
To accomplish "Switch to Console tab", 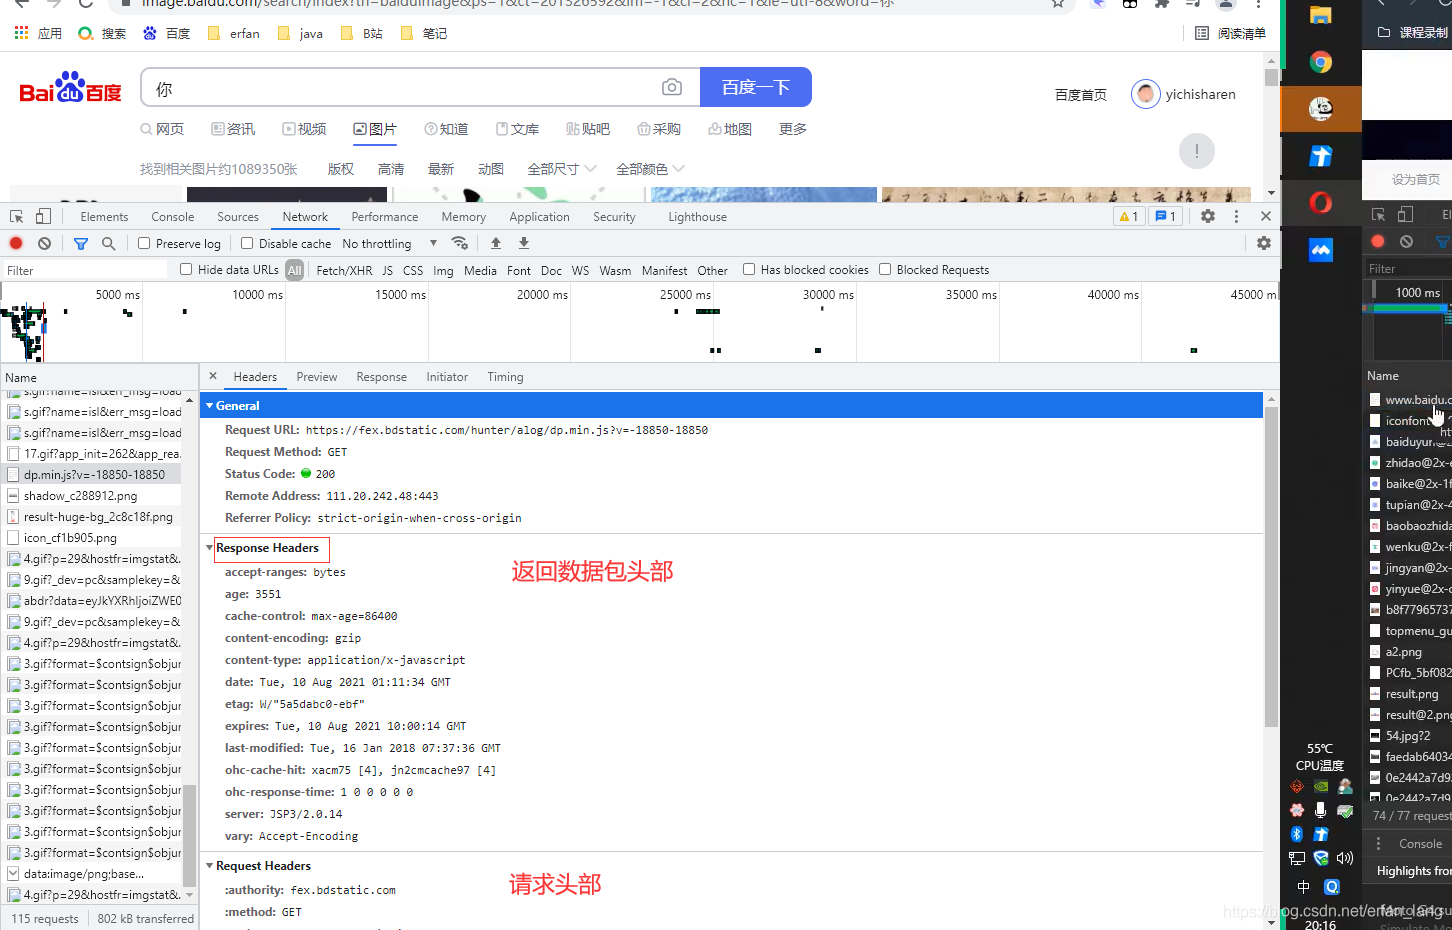I will tap(173, 216).
